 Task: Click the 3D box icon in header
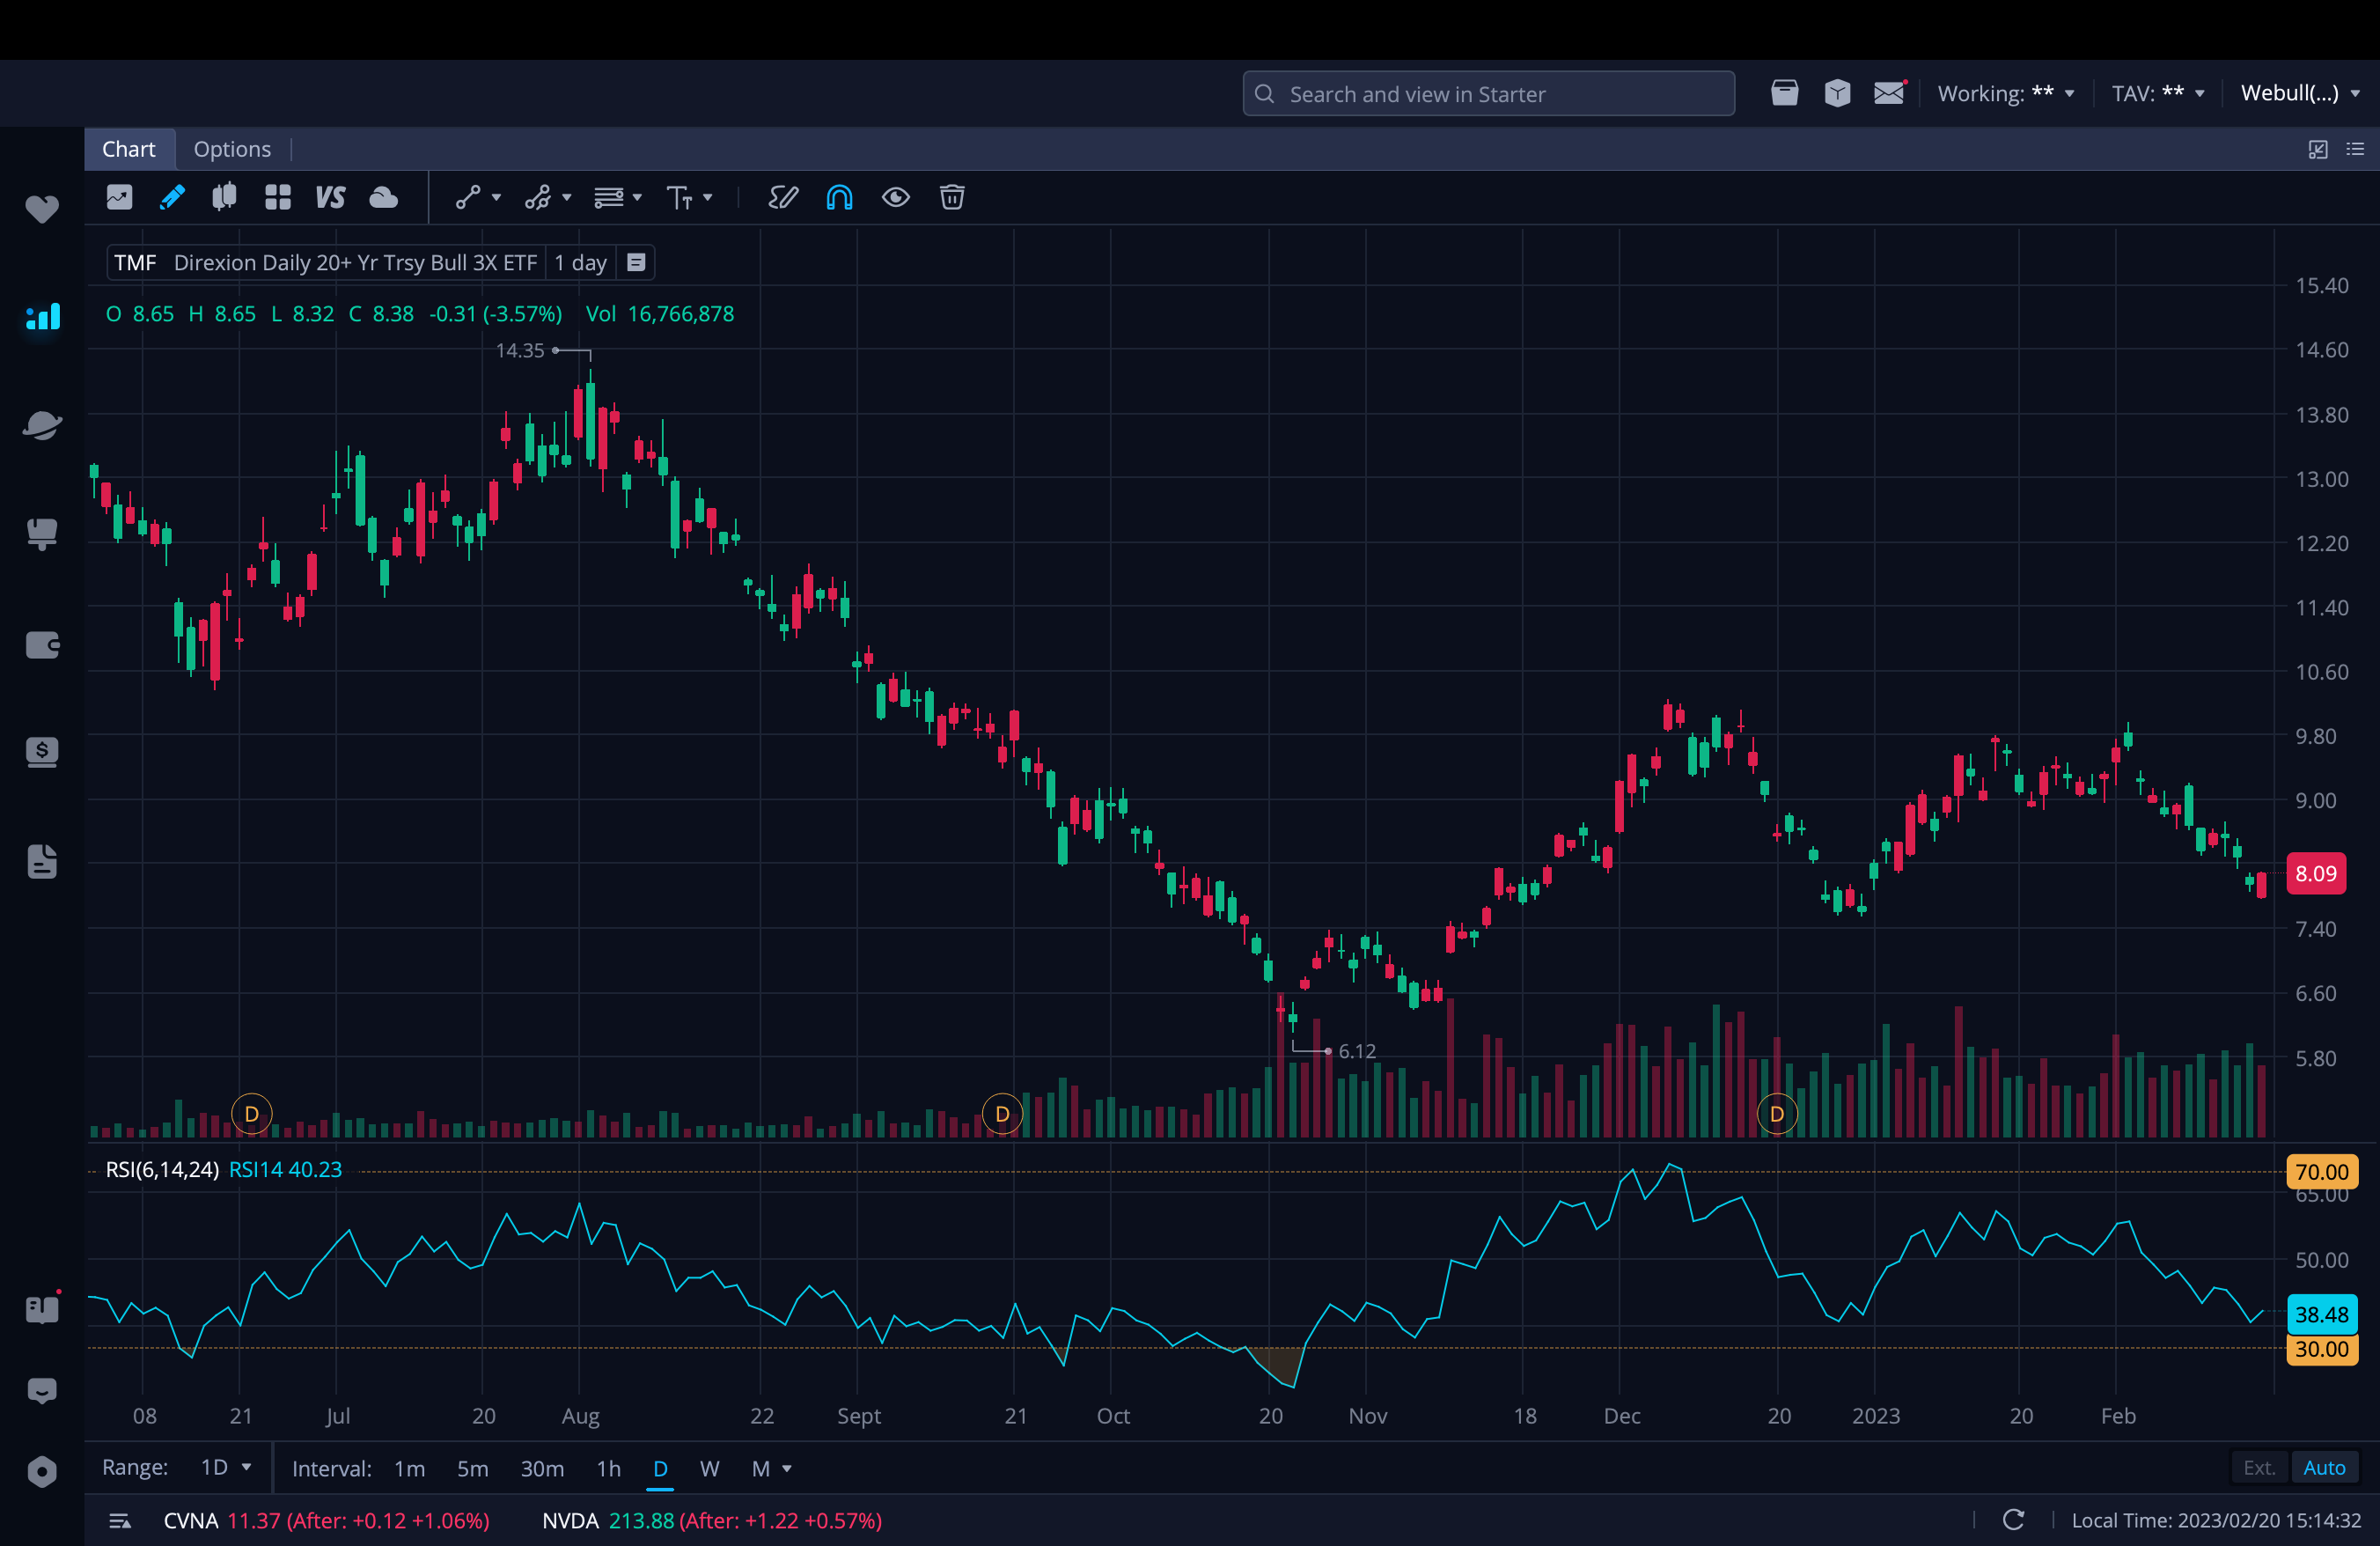click(x=1837, y=93)
